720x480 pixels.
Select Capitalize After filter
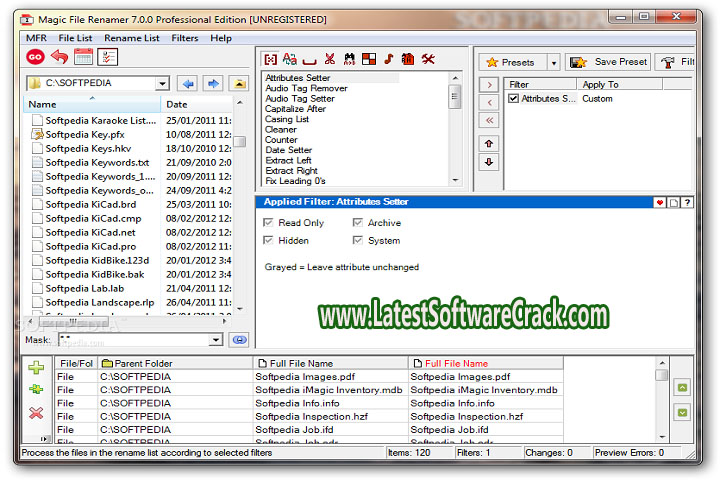click(x=295, y=109)
